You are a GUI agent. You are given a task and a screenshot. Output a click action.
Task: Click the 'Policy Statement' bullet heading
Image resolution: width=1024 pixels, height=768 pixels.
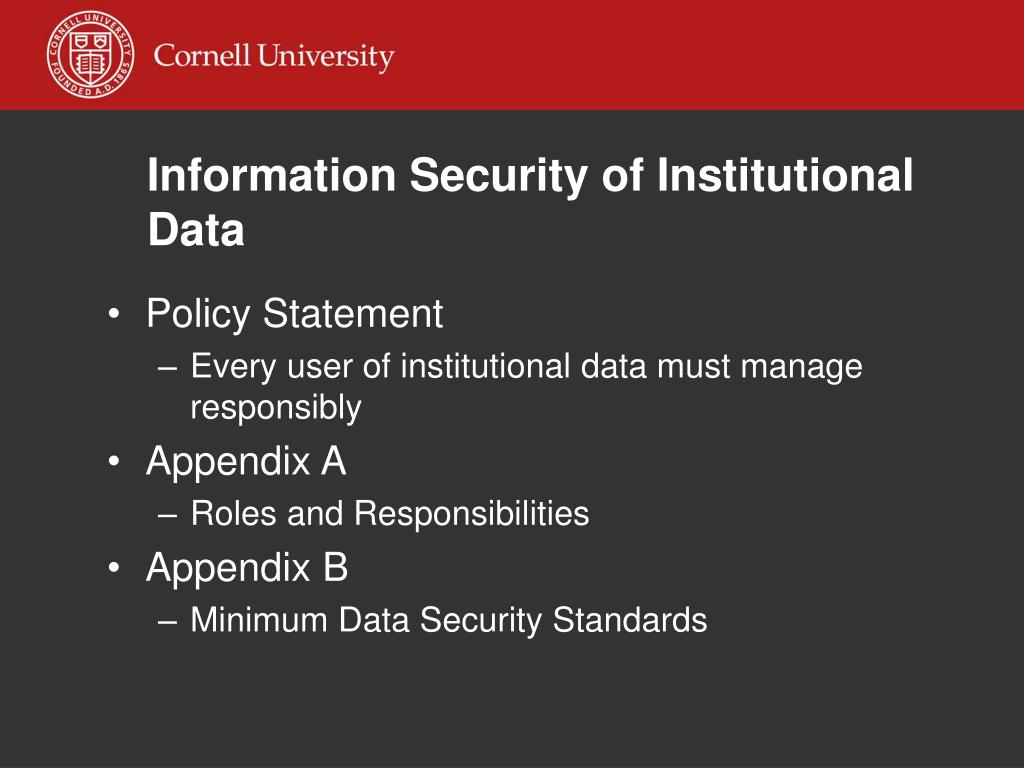click(295, 314)
